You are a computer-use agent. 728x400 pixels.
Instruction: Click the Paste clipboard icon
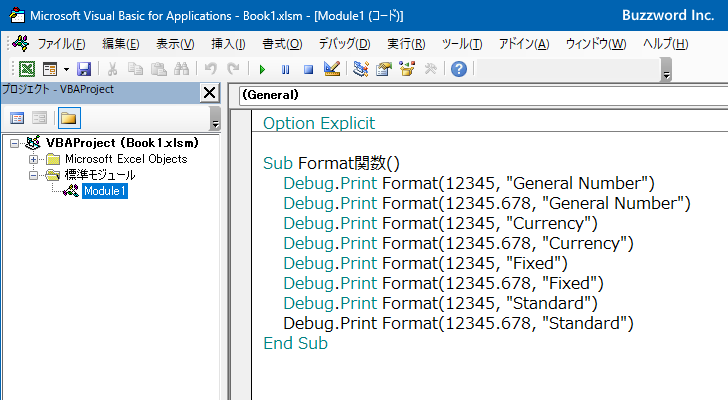[159, 69]
